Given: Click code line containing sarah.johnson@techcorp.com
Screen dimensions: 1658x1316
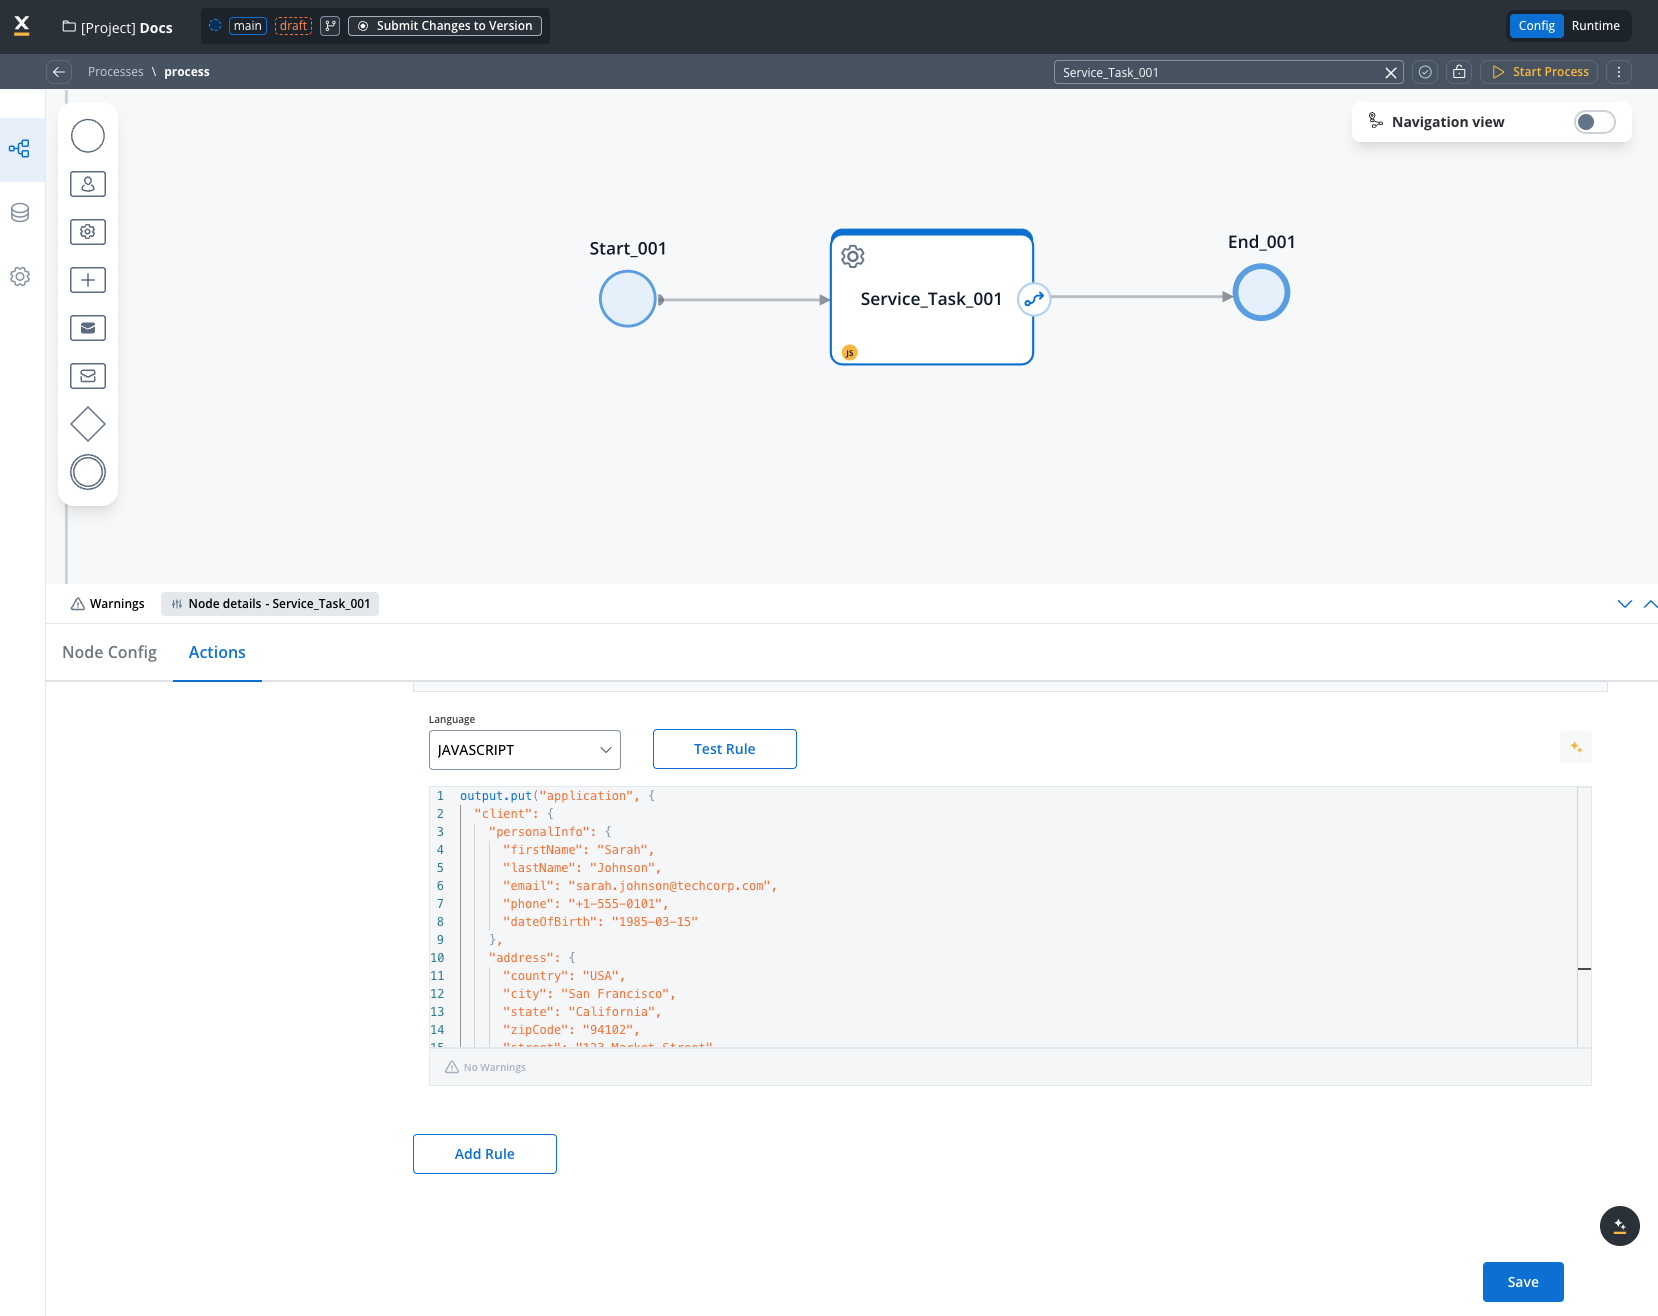Looking at the screenshot, I should tap(640, 886).
